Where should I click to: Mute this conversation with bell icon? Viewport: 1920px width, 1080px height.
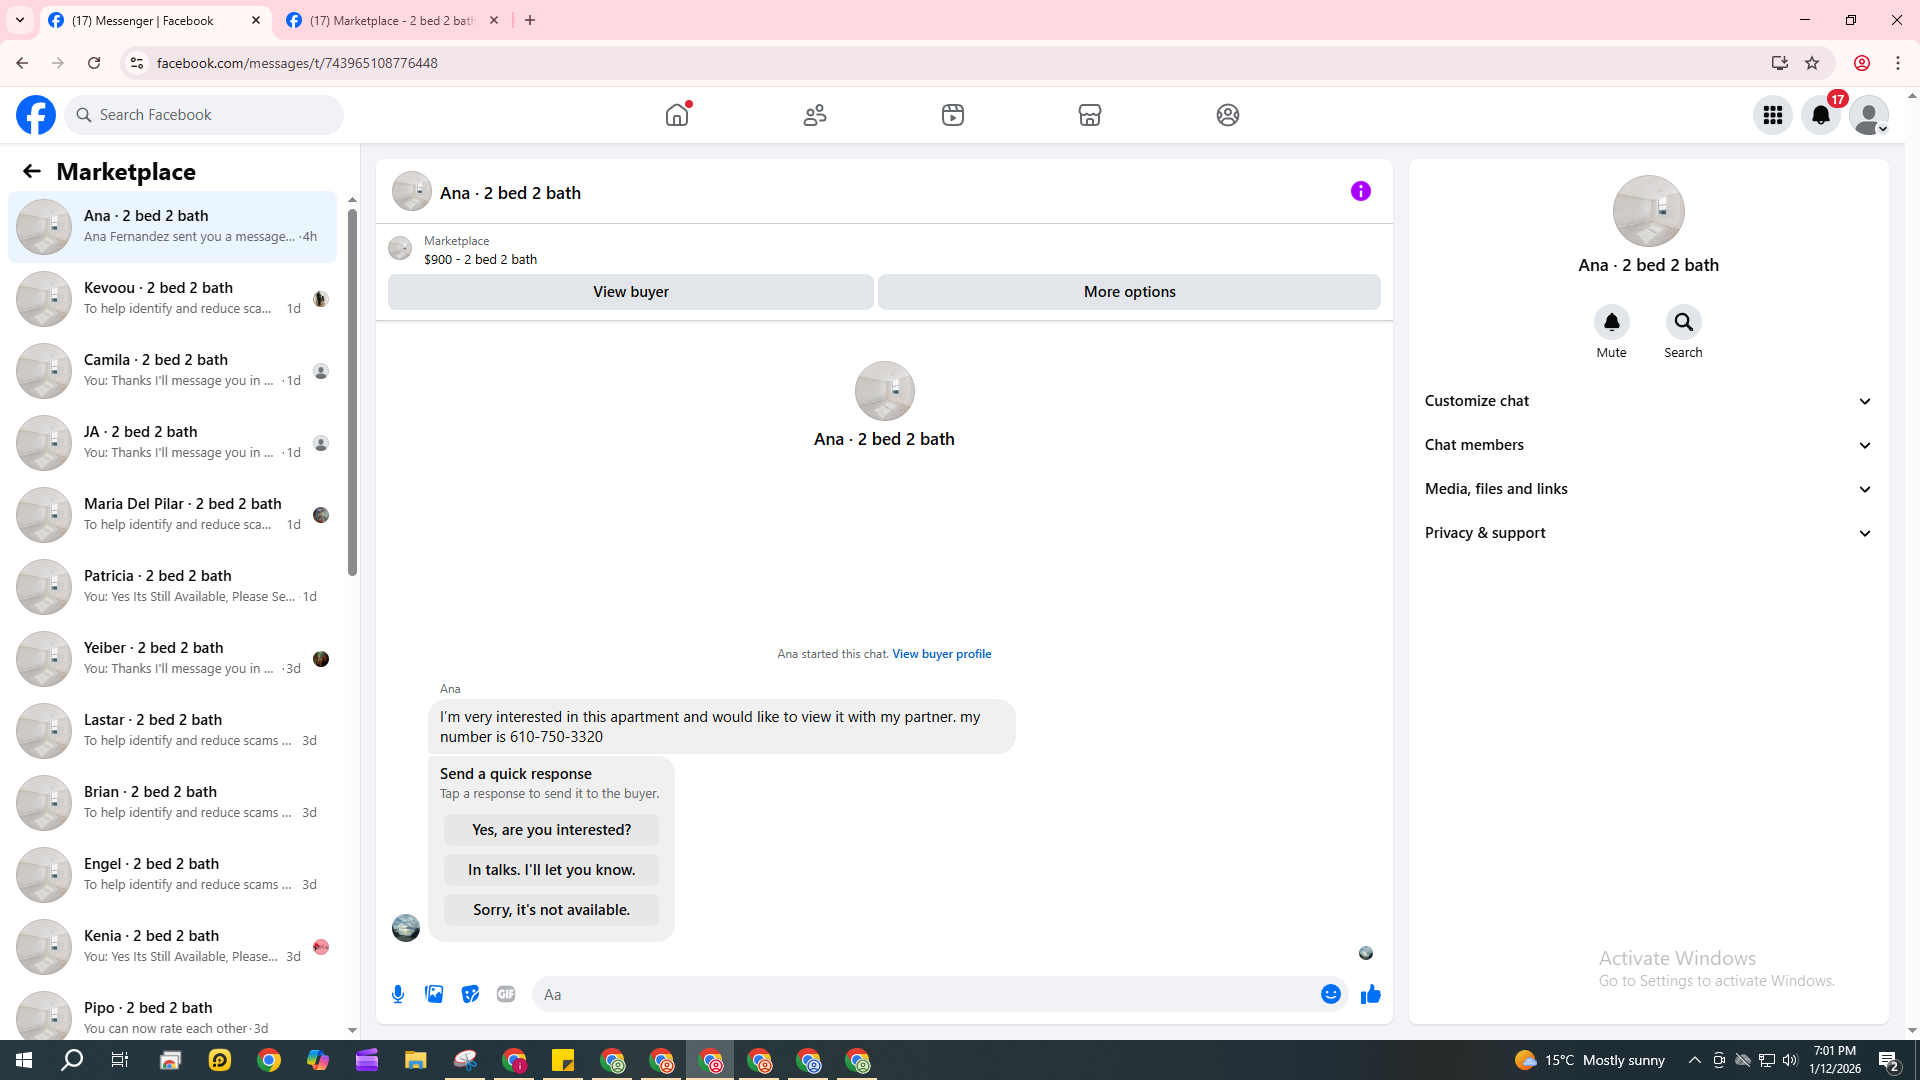click(1611, 322)
